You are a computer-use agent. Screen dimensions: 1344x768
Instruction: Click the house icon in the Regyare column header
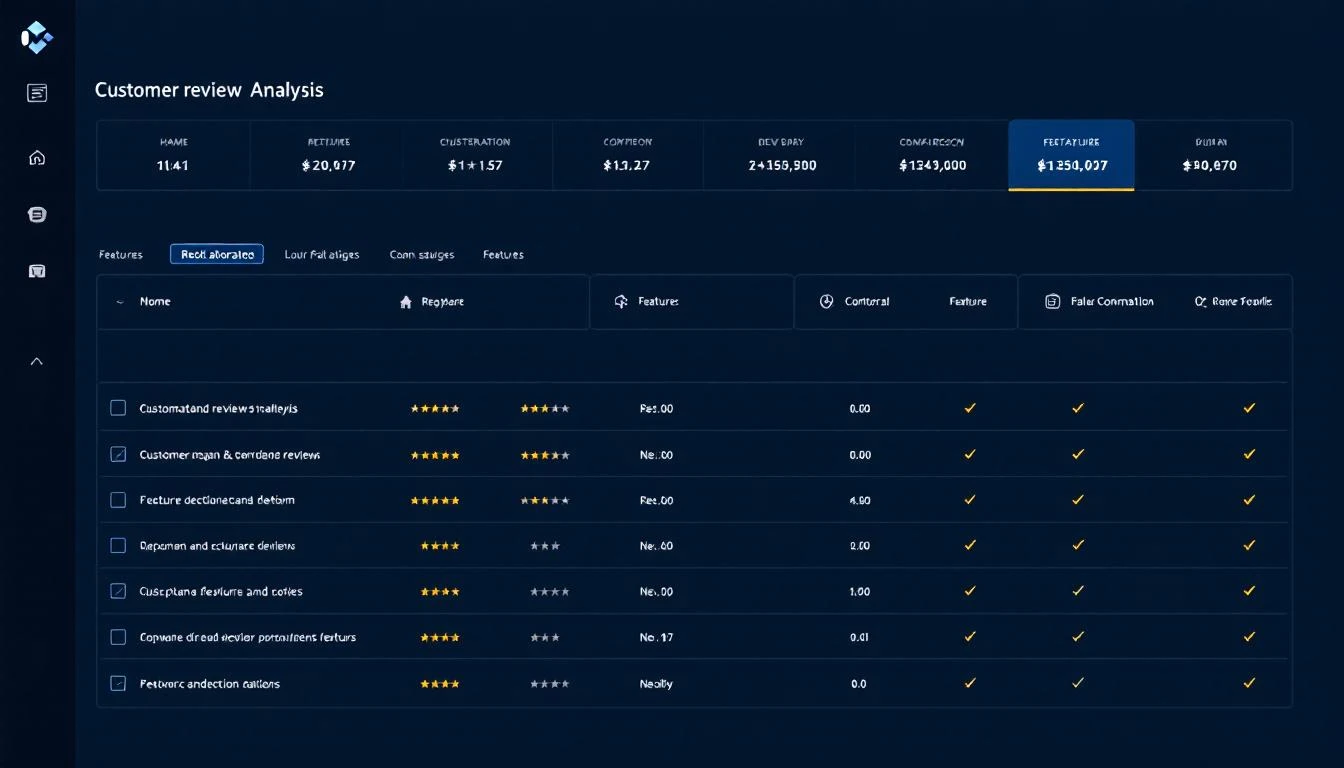coord(407,301)
